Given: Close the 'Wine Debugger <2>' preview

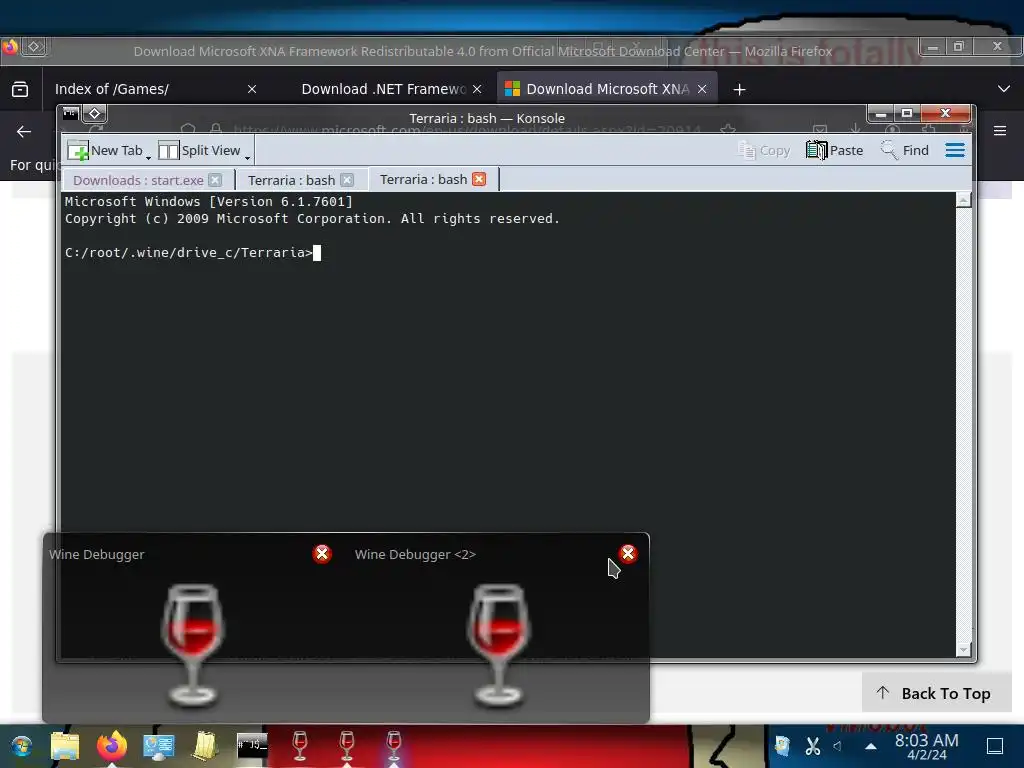Looking at the screenshot, I should [x=628, y=554].
